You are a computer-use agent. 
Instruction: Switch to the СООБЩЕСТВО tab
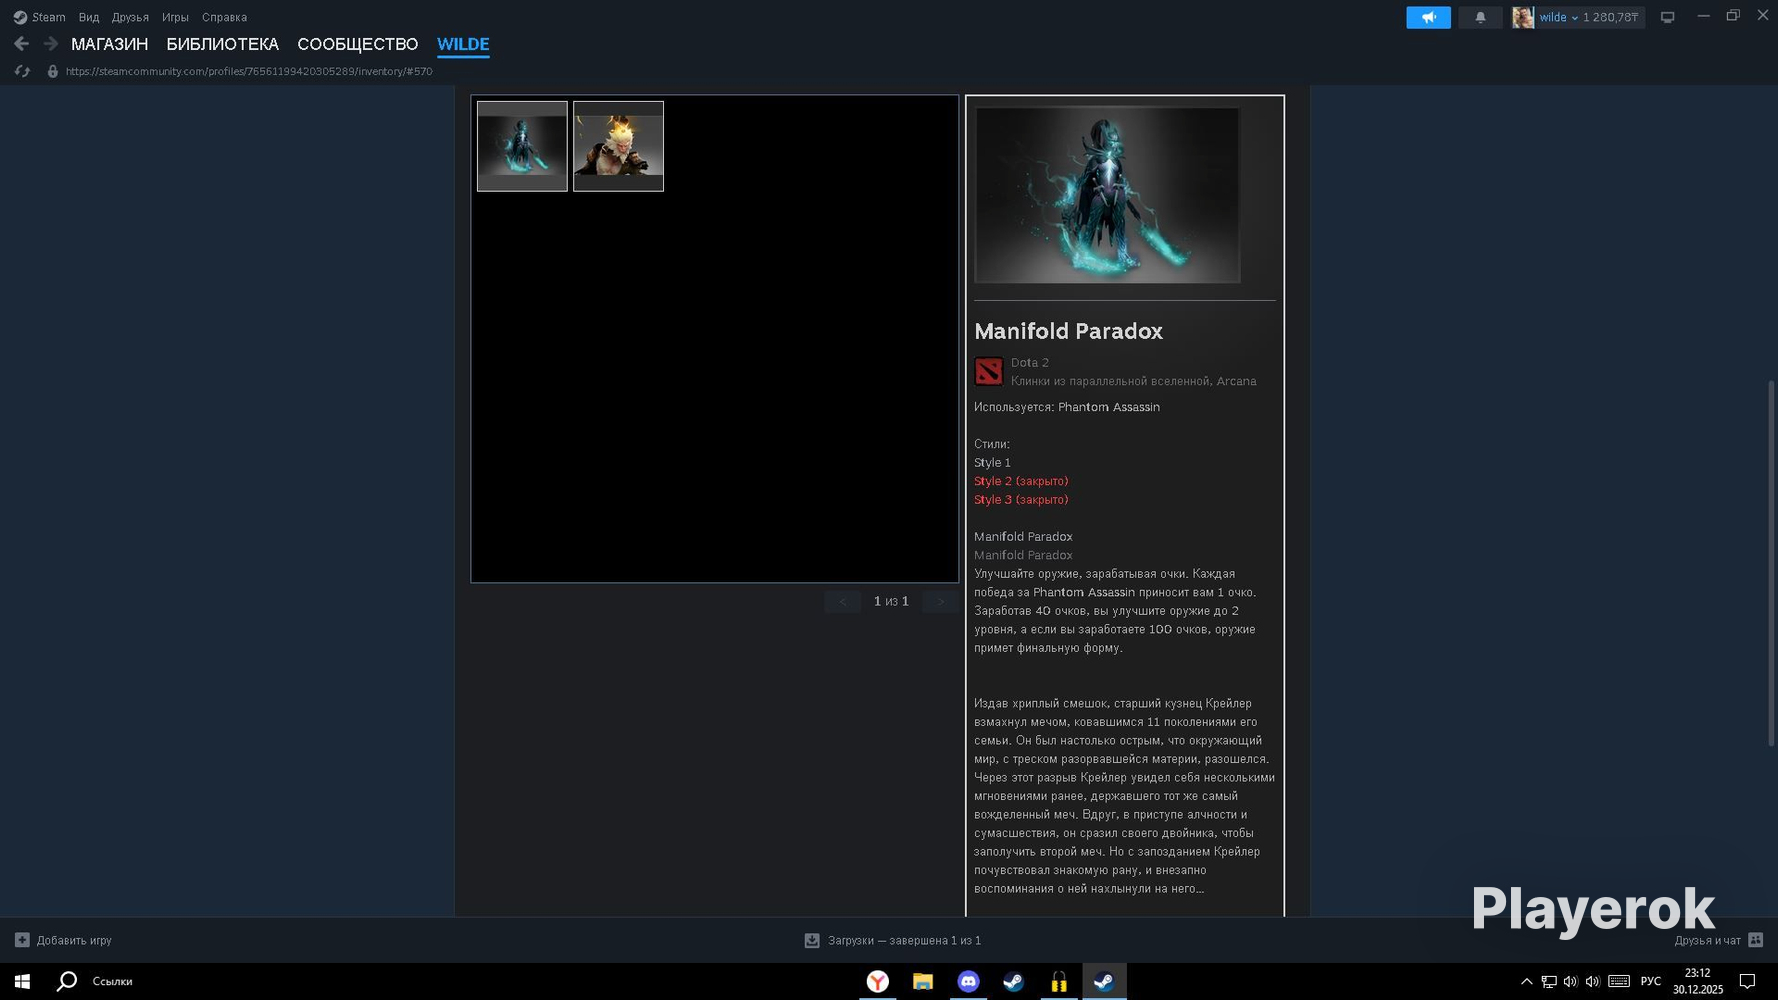357,44
